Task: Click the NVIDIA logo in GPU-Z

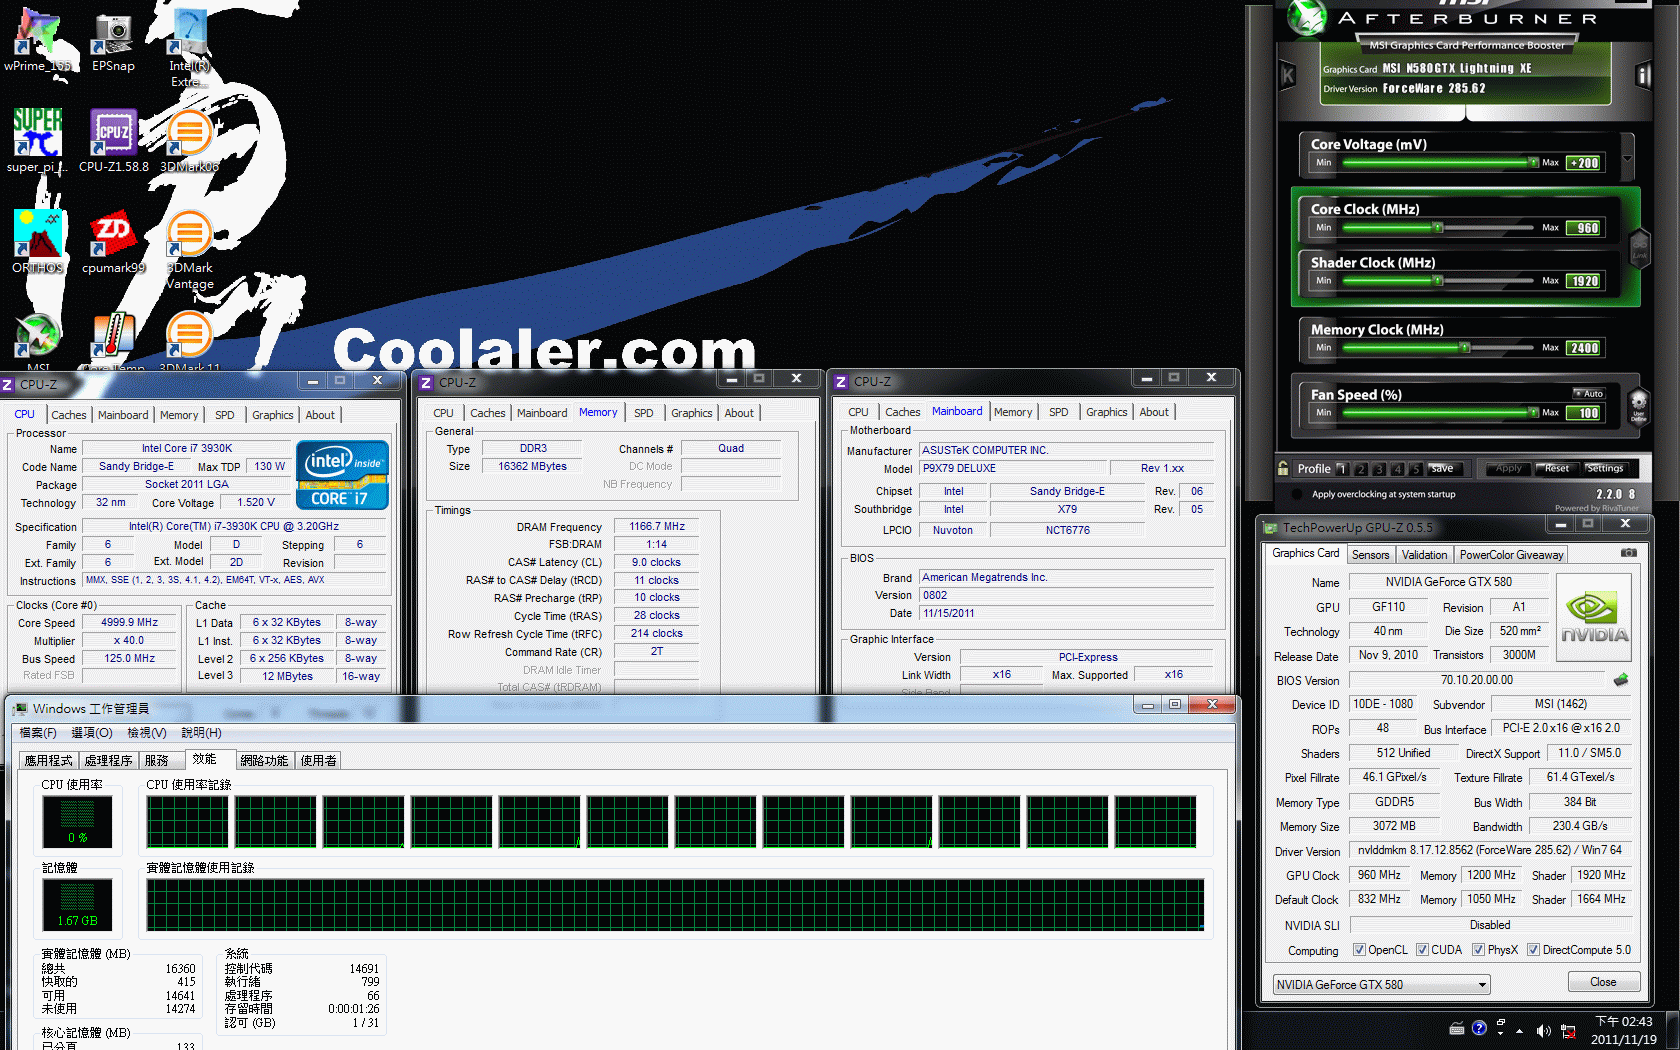Action: (1594, 617)
